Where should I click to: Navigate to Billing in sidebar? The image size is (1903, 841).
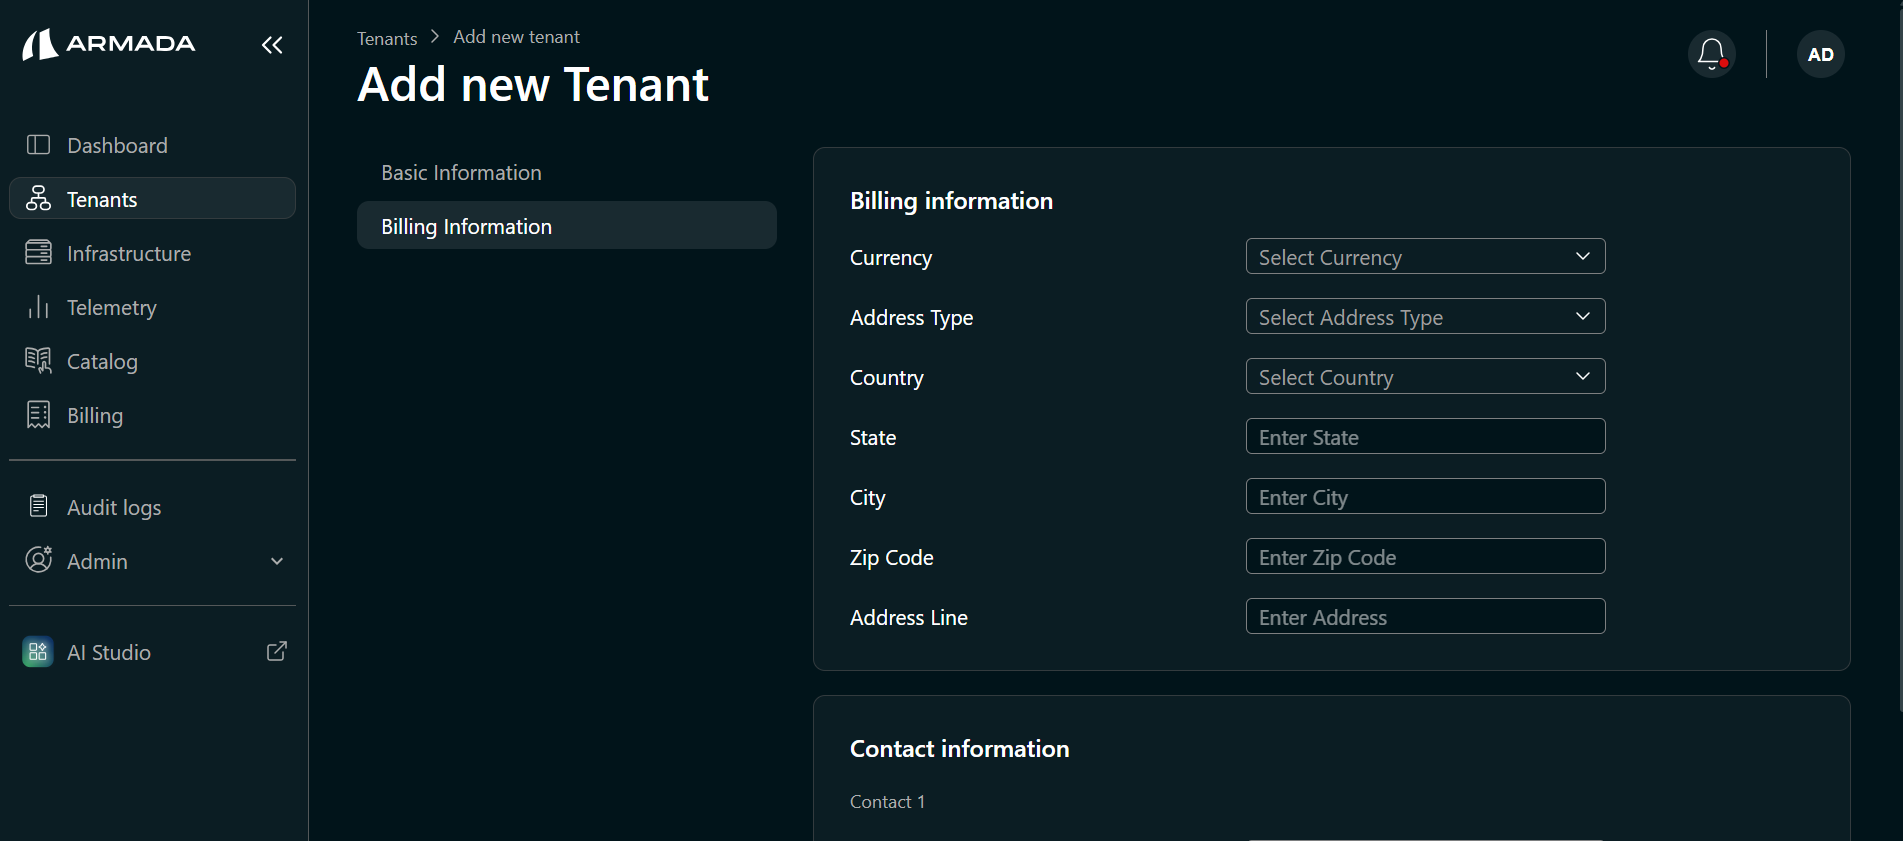click(152, 415)
